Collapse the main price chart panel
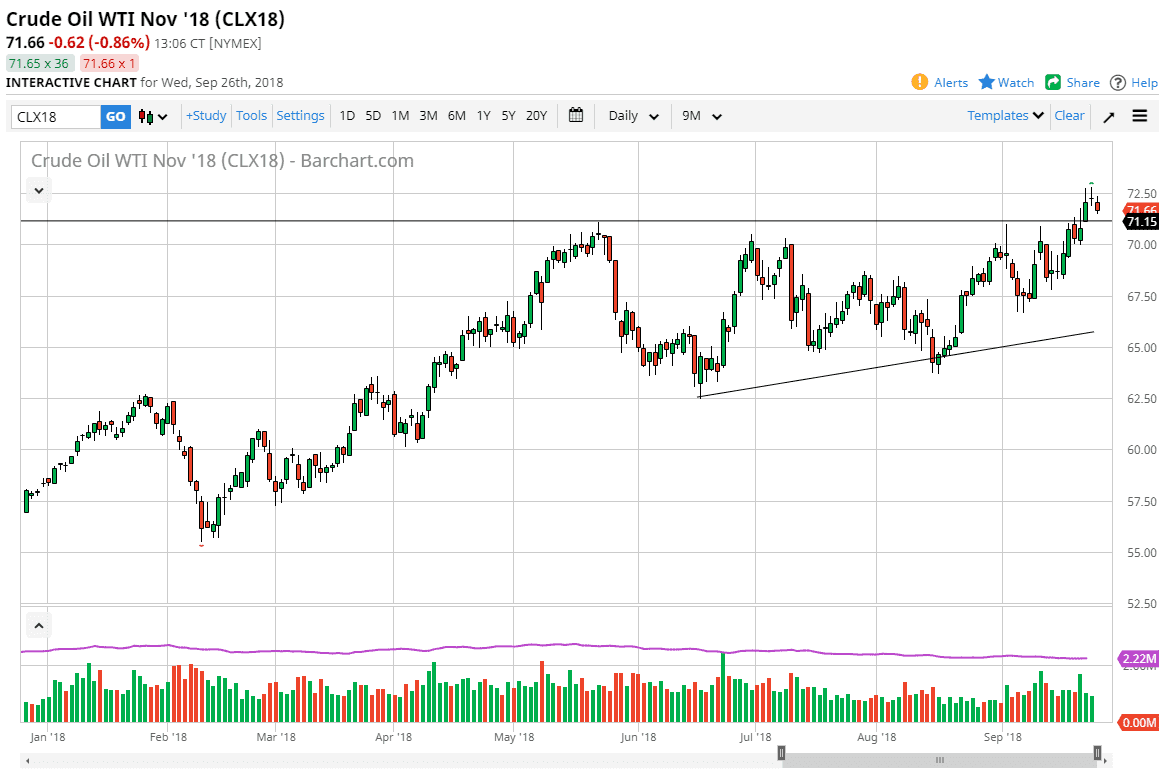This screenshot has height=772, width=1159. (x=38, y=189)
